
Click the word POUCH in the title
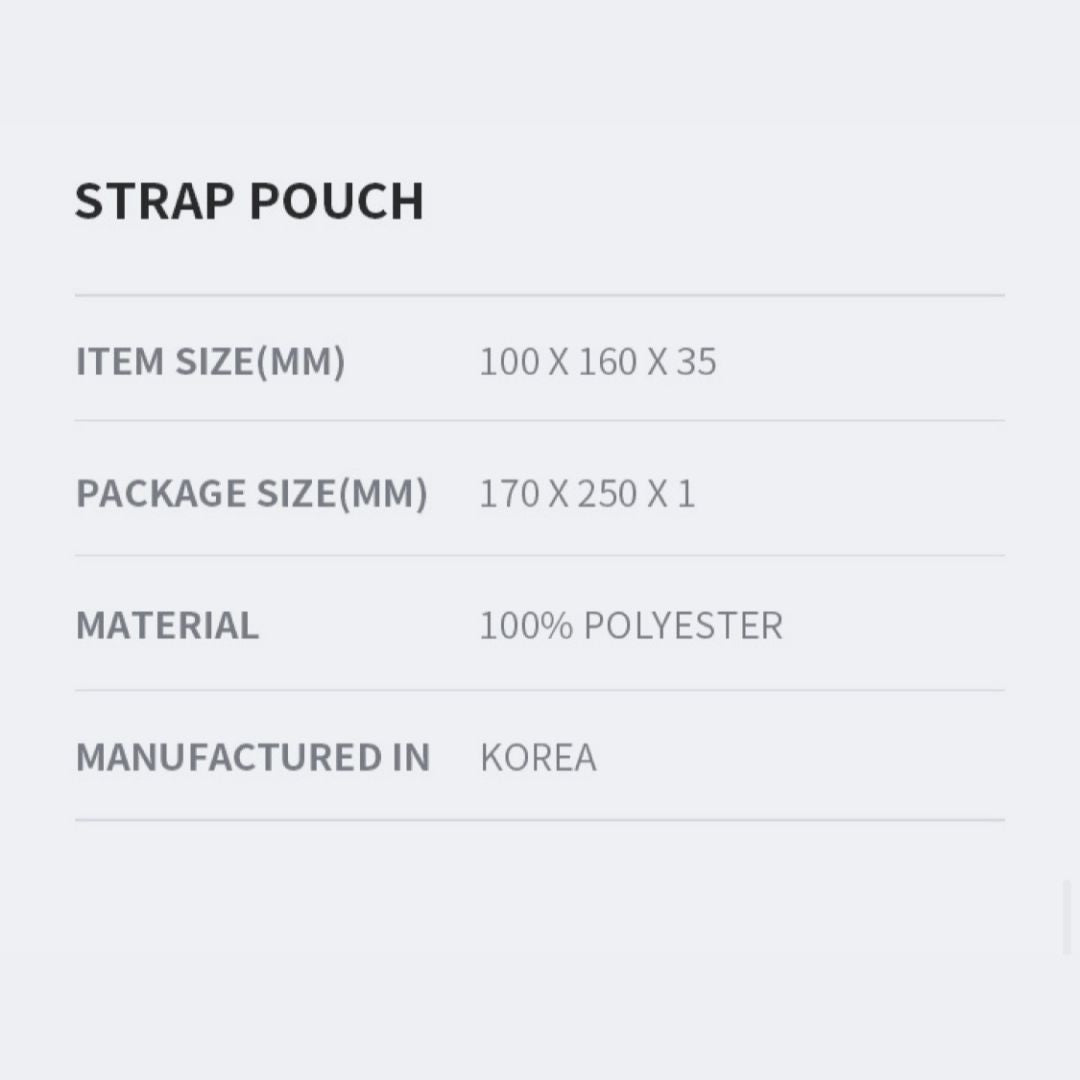tap(337, 201)
